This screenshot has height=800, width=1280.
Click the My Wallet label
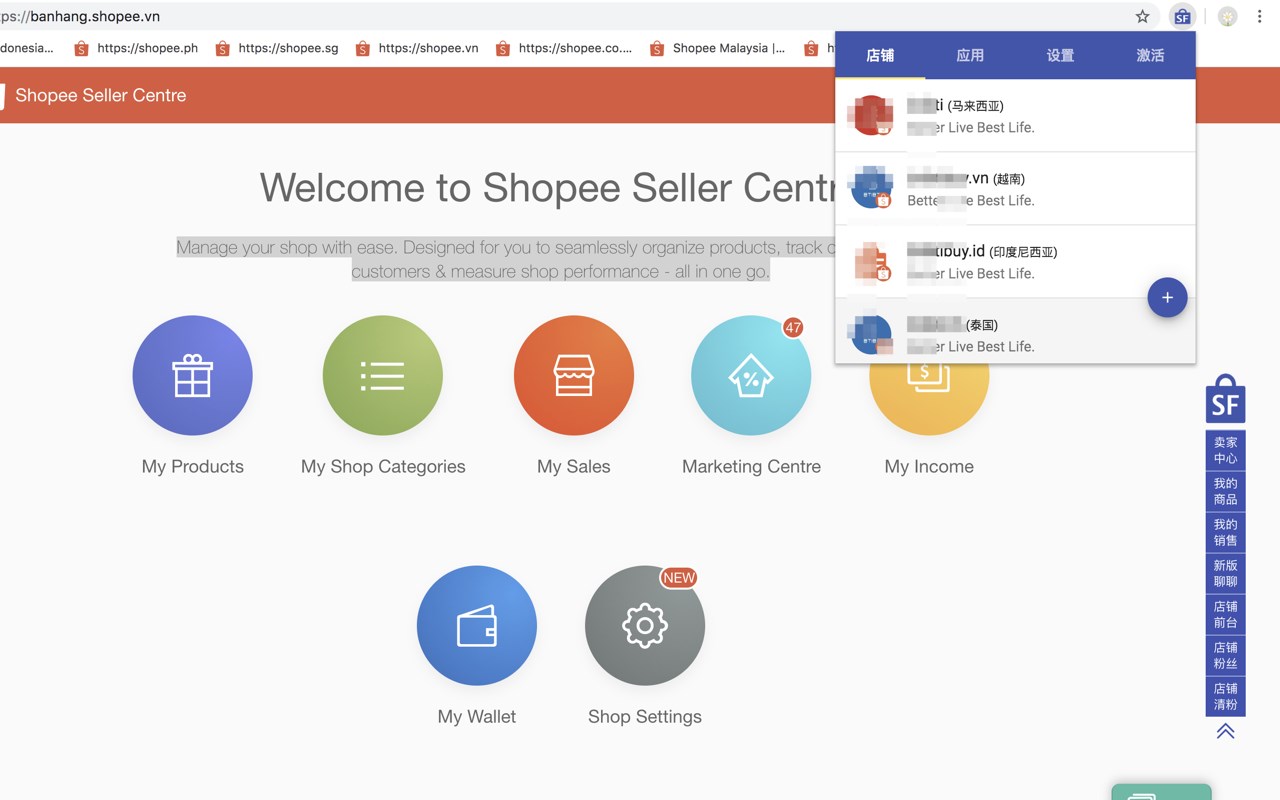pyautogui.click(x=477, y=716)
